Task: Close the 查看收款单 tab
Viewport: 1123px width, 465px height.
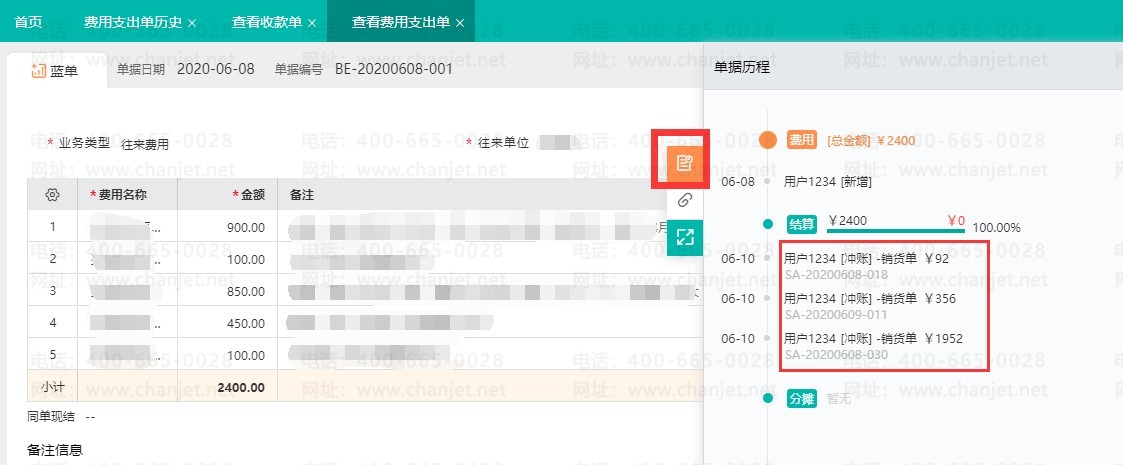Action: point(312,22)
